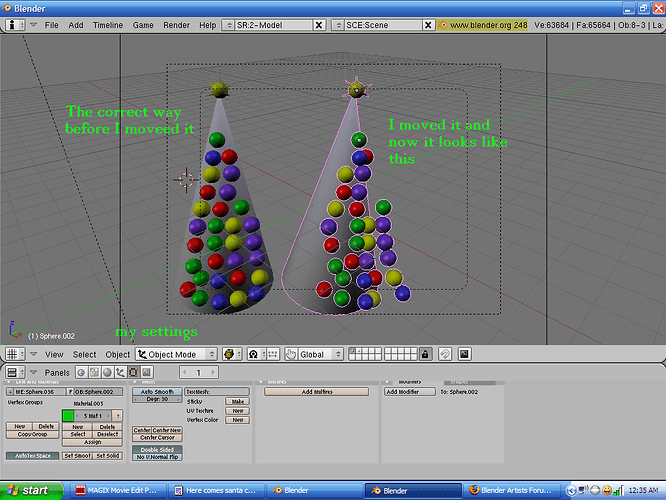The height and width of the screenshot is (500, 666).
Task: Select the Scene context panel icon
Action: (147, 373)
